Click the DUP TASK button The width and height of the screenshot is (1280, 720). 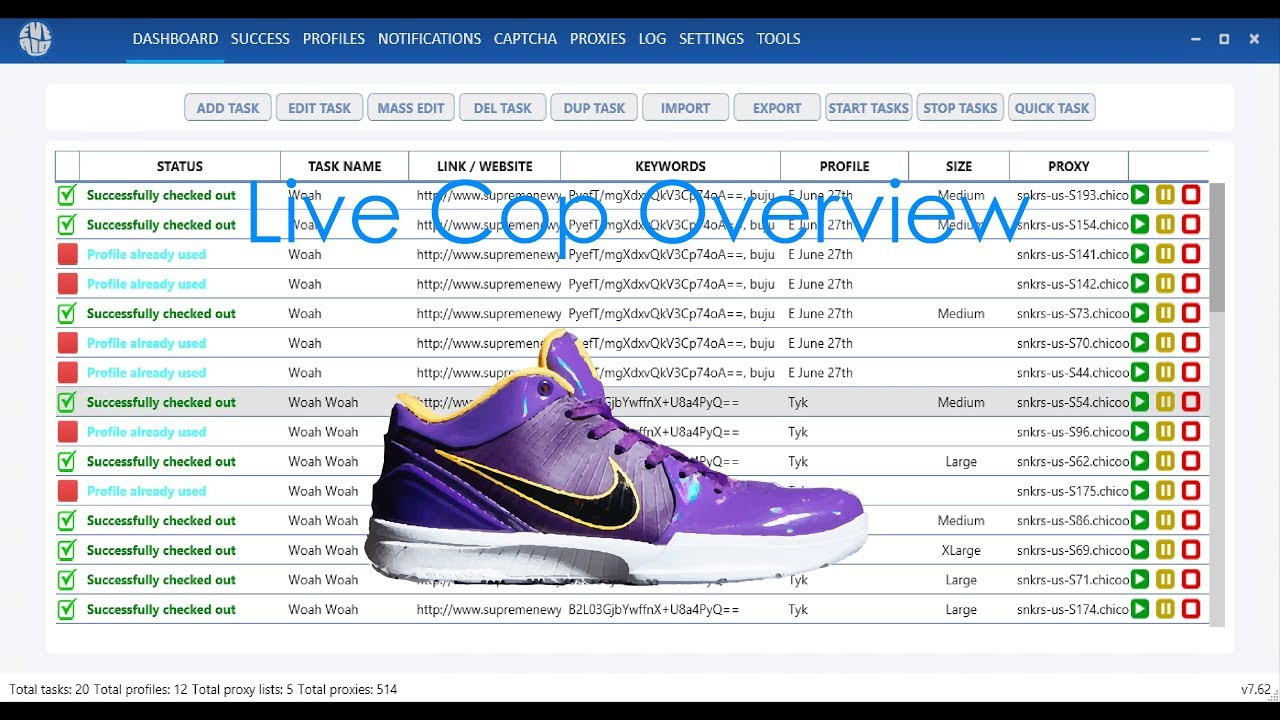594,108
